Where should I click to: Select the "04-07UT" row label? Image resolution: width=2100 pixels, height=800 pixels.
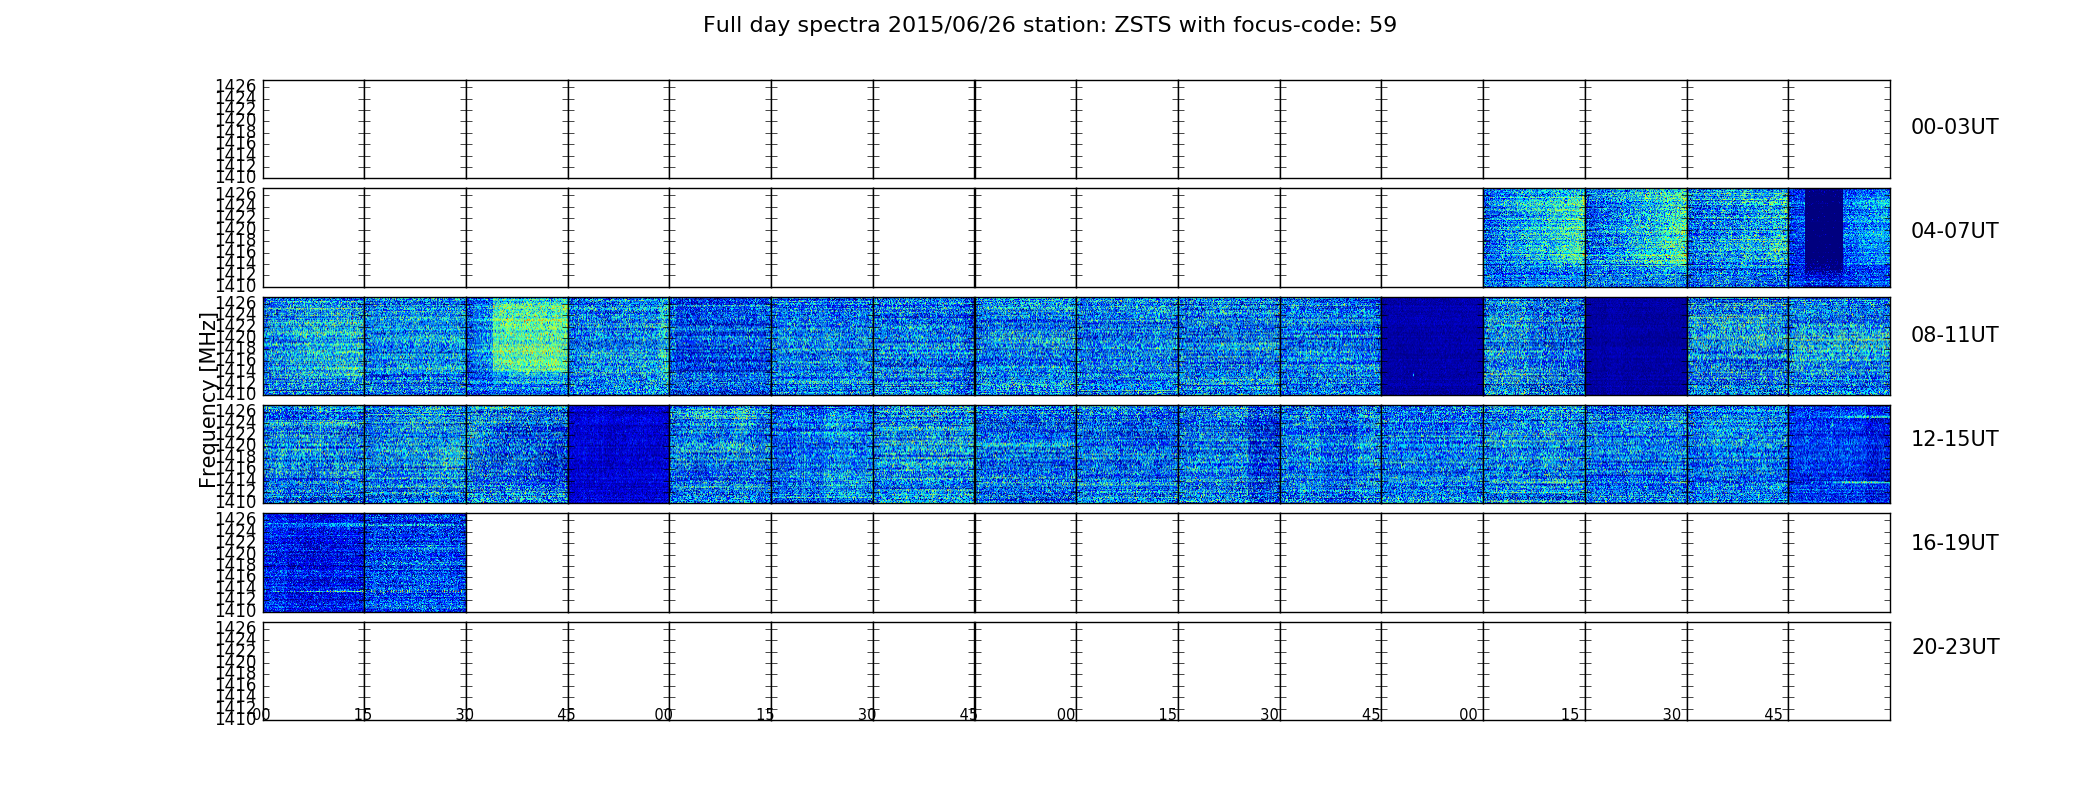click(1954, 231)
